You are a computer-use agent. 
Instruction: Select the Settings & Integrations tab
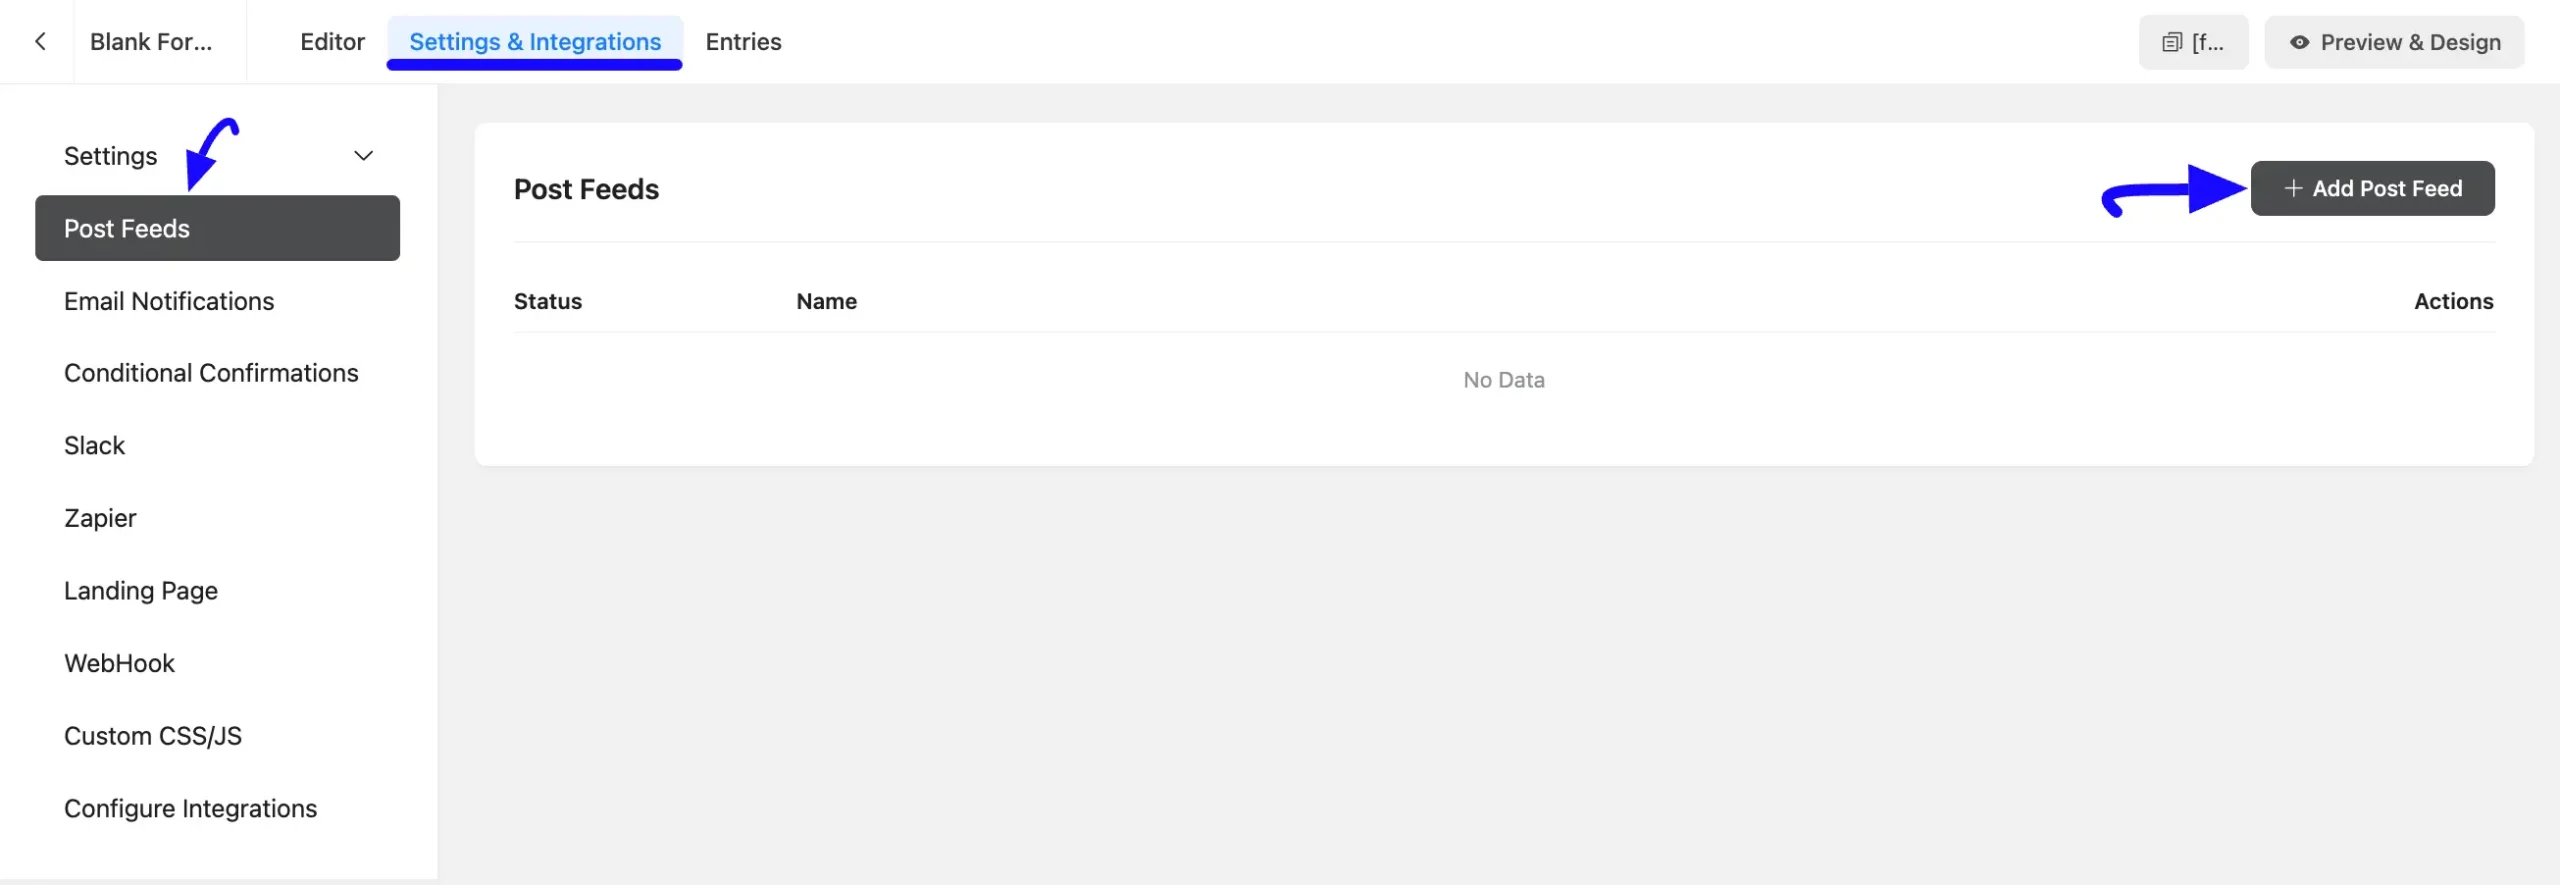[x=535, y=42]
